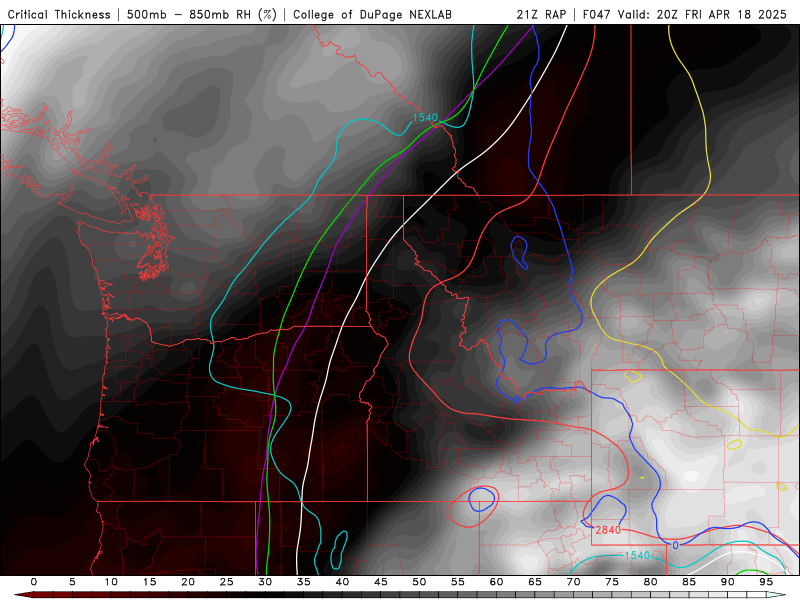Click the colorbar value 95
Viewport: 800px width, 600px height.
766,582
